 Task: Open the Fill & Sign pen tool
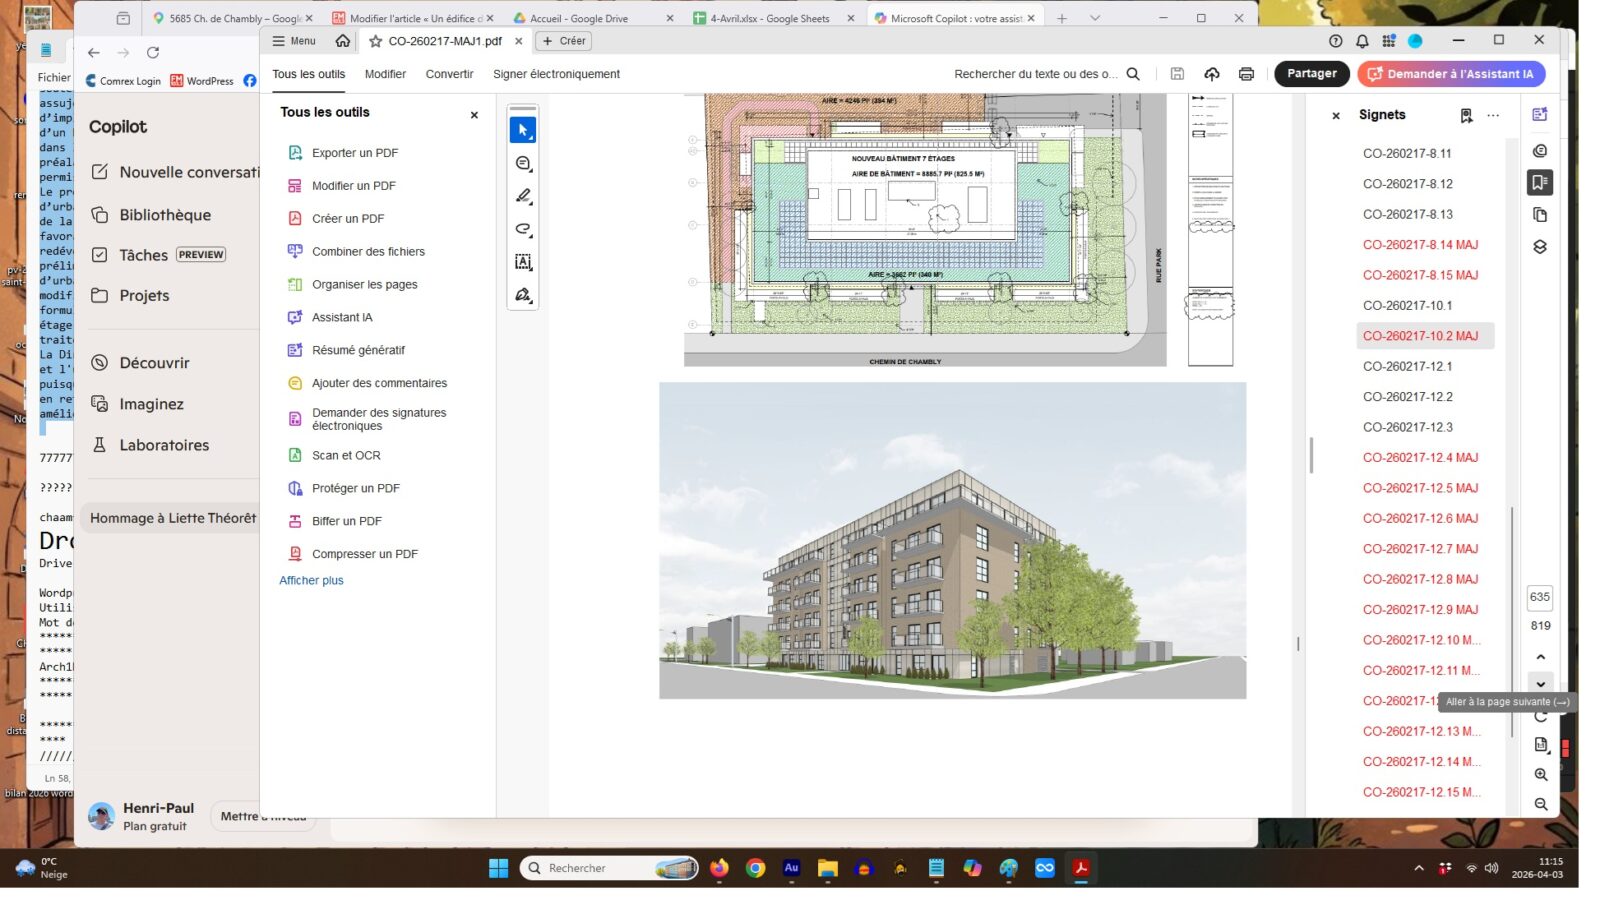523,295
